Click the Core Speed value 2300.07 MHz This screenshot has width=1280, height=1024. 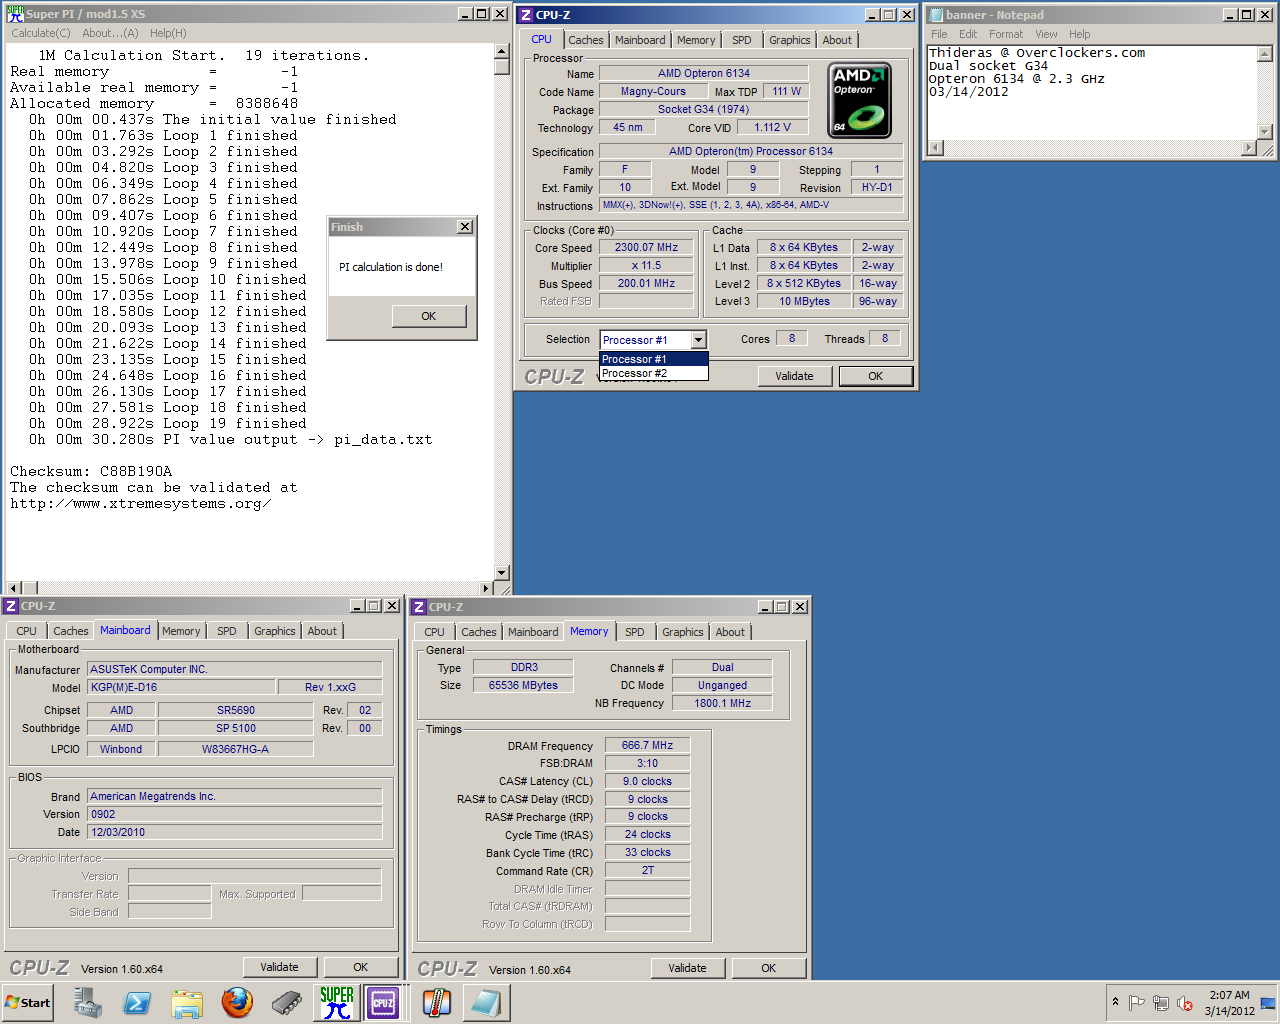click(x=646, y=247)
